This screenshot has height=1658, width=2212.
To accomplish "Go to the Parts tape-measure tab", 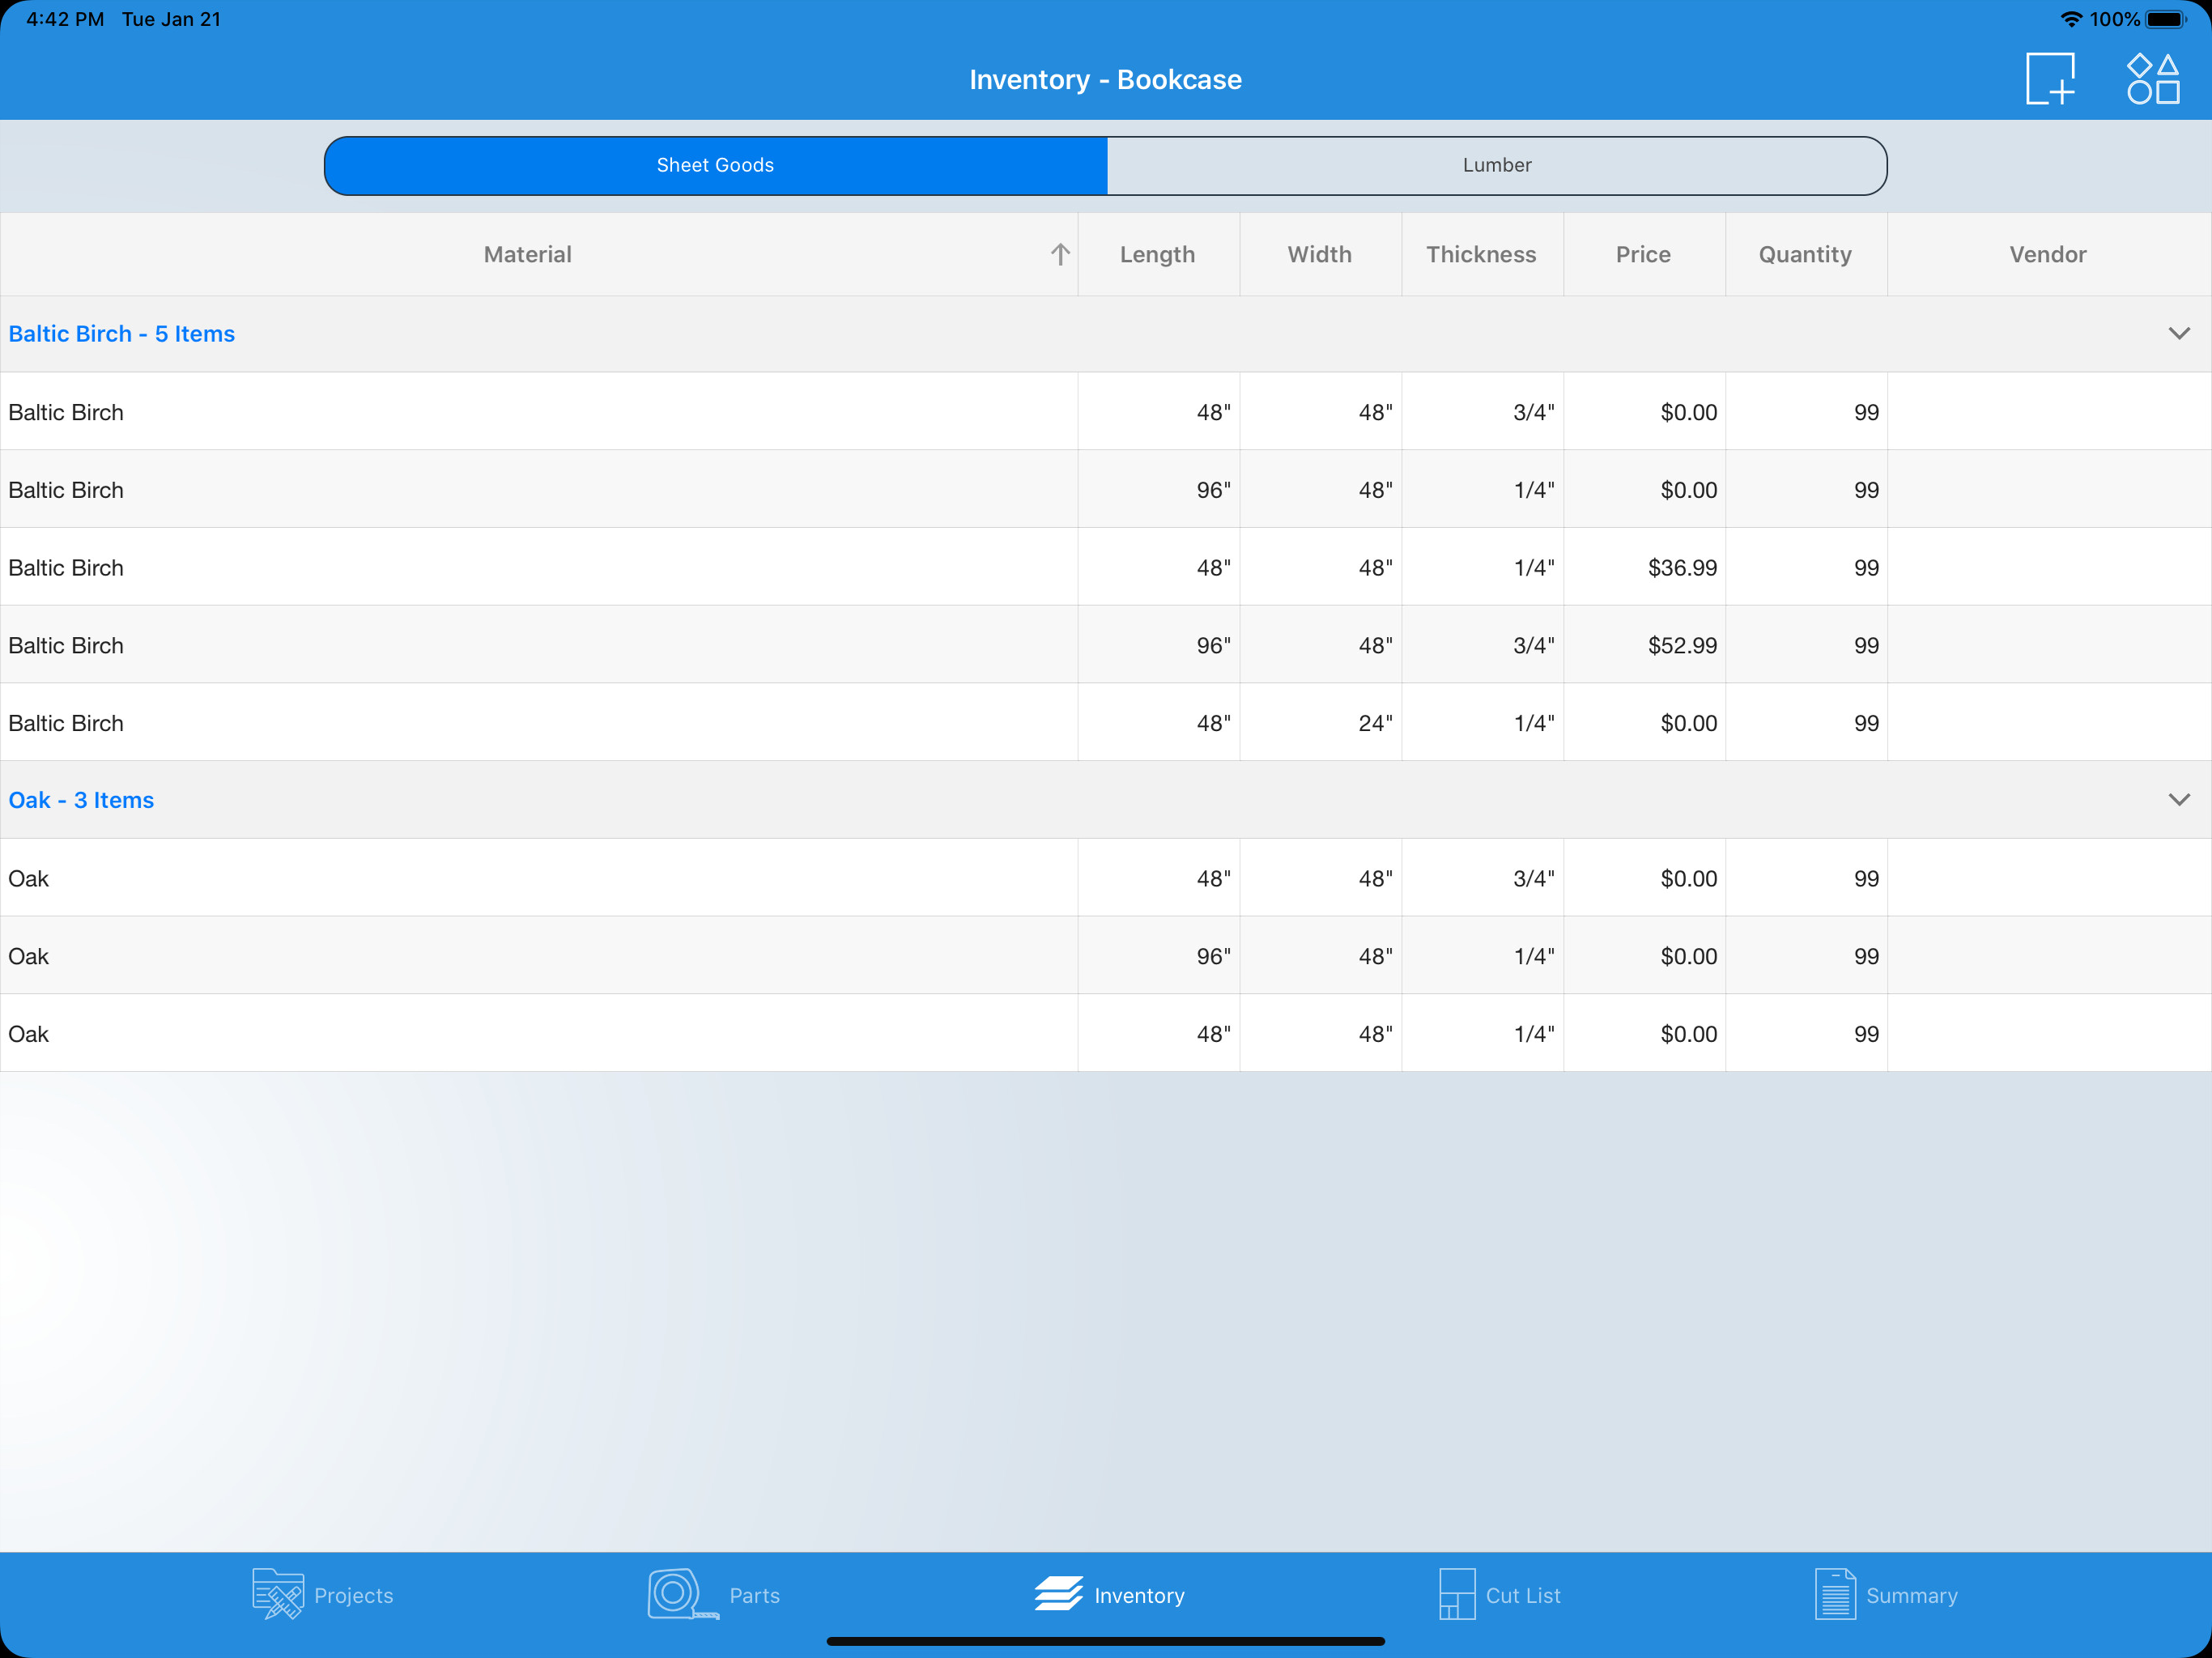I will pos(682,1594).
